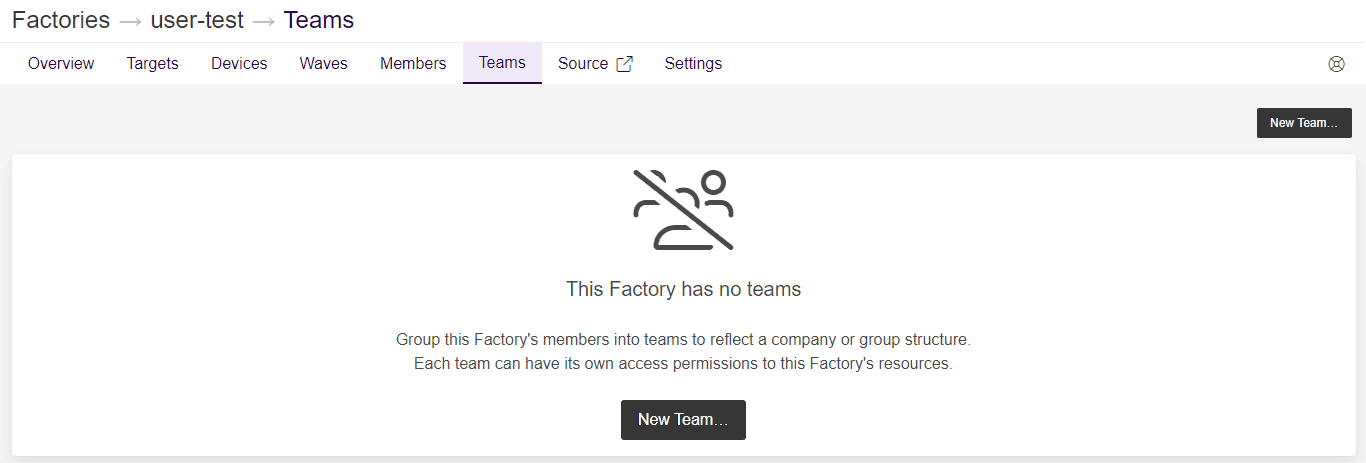Go to the Factories breadcrumb

[x=61, y=20]
